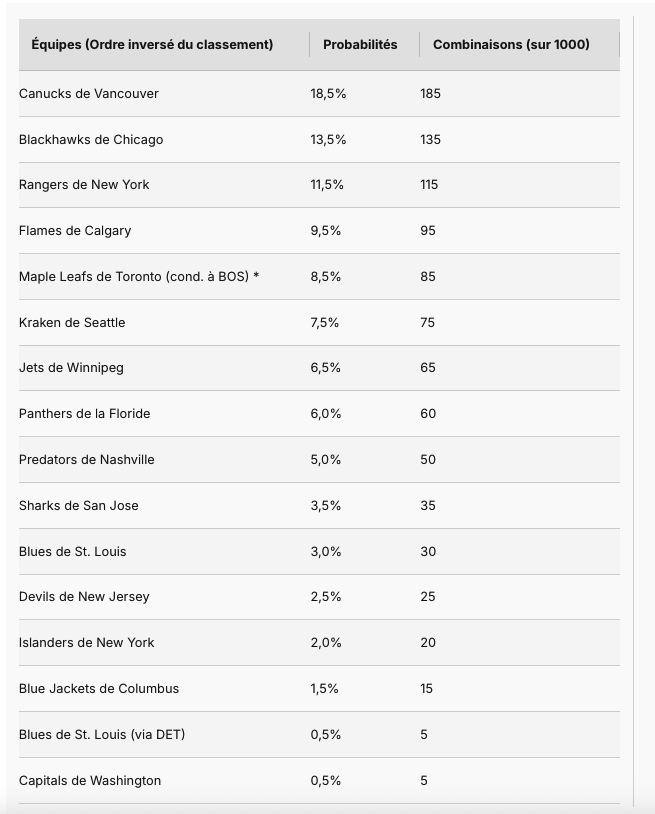Click Flames de Calgary team name
Viewport: 655px width, 814px height.
(x=75, y=230)
